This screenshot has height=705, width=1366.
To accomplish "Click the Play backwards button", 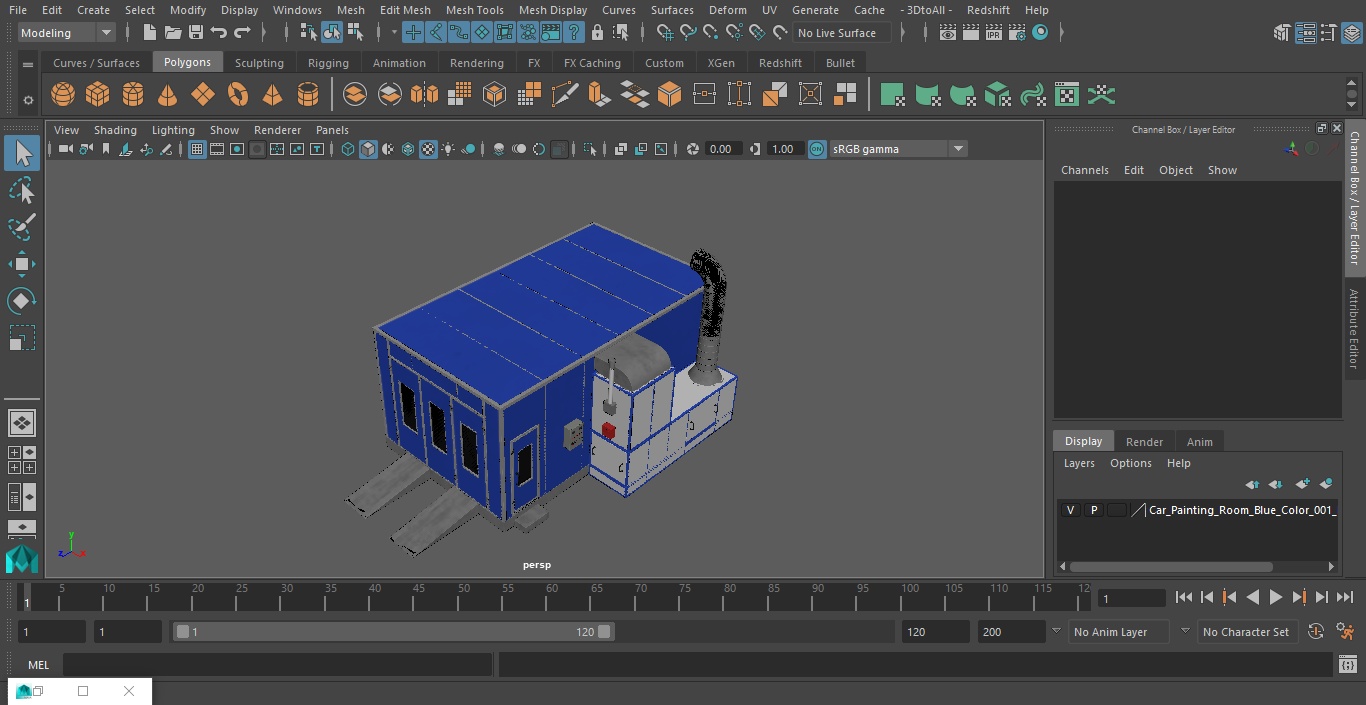I will click(x=1253, y=597).
